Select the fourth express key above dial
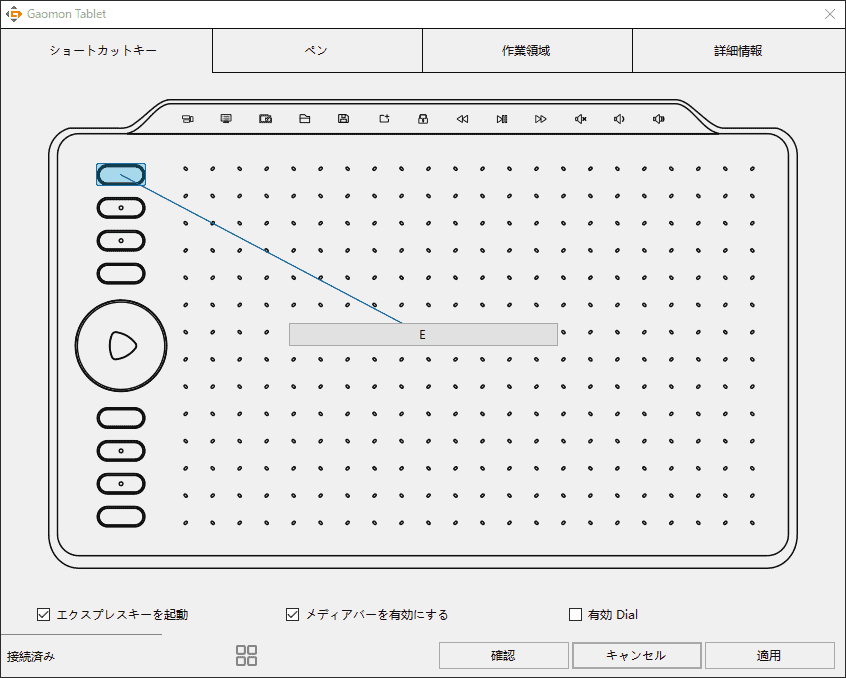This screenshot has width=846, height=678. click(x=121, y=273)
